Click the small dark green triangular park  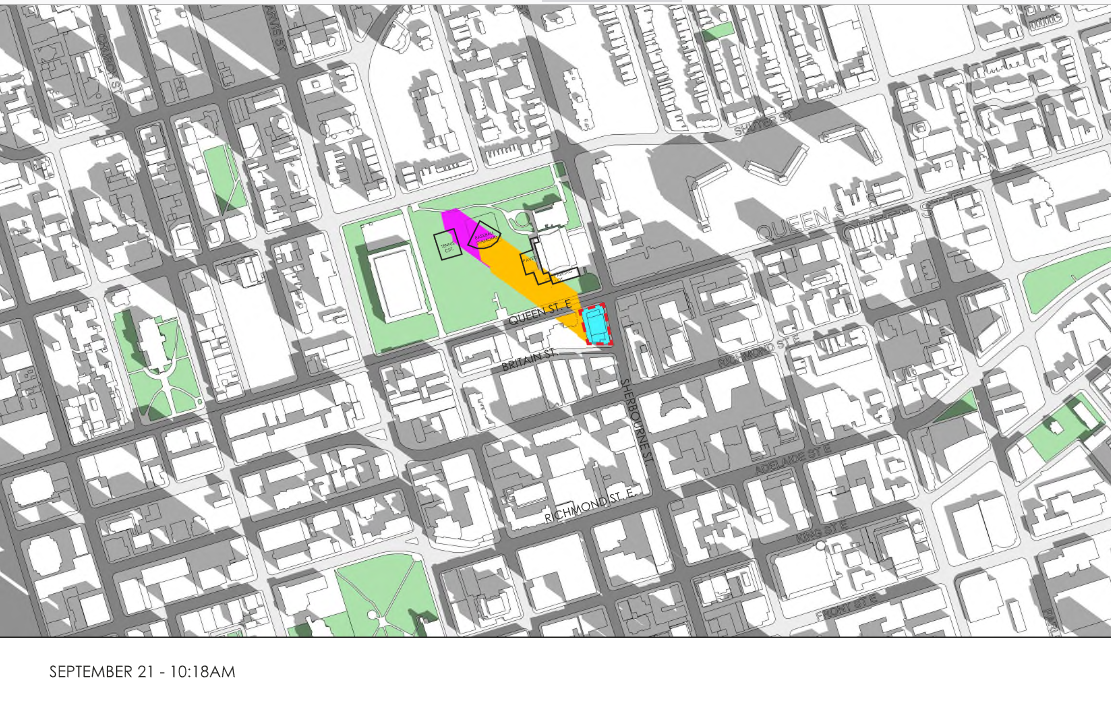coord(958,407)
